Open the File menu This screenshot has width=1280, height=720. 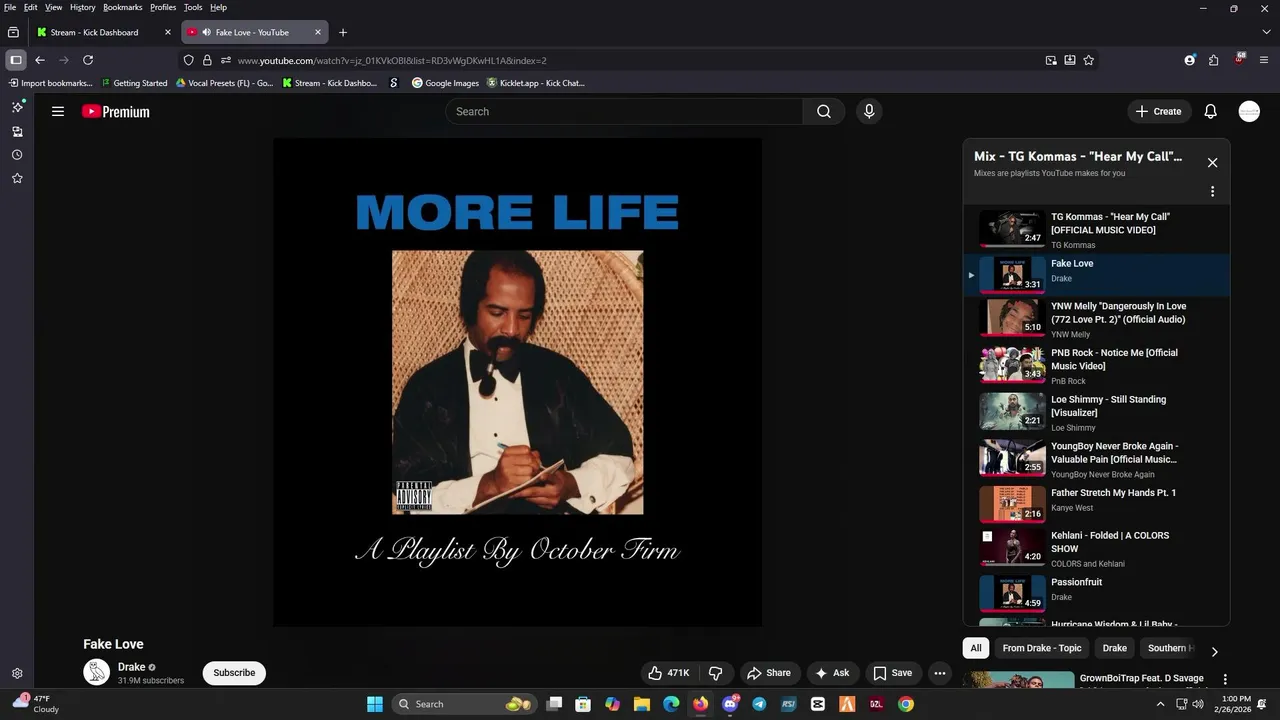click(10, 7)
